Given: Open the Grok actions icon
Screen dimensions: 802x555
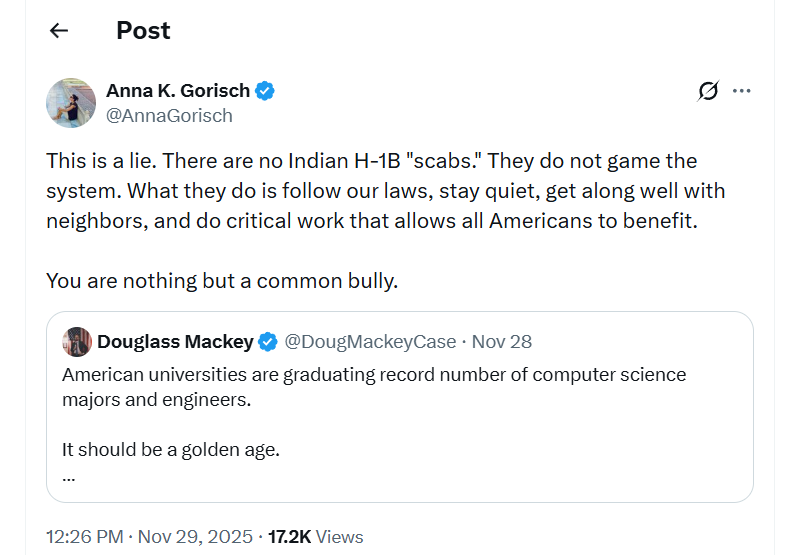Looking at the screenshot, I should pyautogui.click(x=708, y=91).
